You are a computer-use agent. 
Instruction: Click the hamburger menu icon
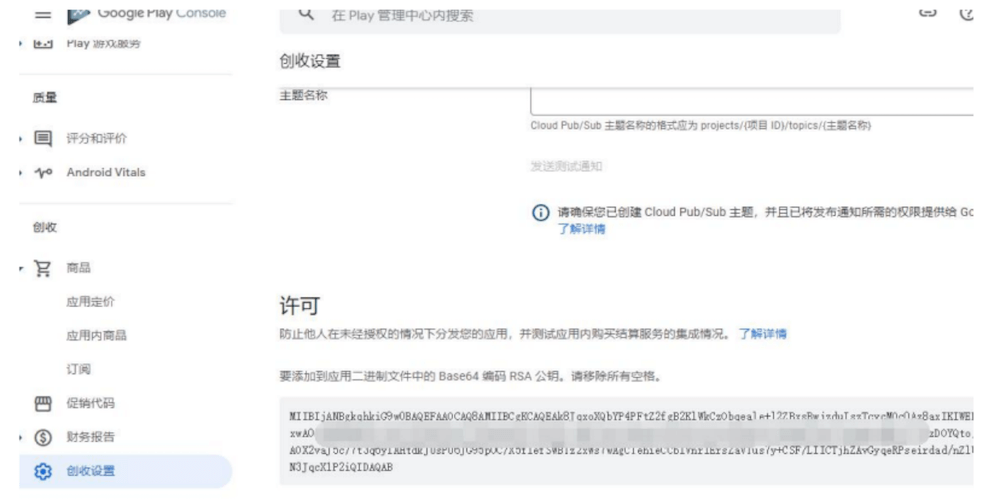tap(42, 14)
